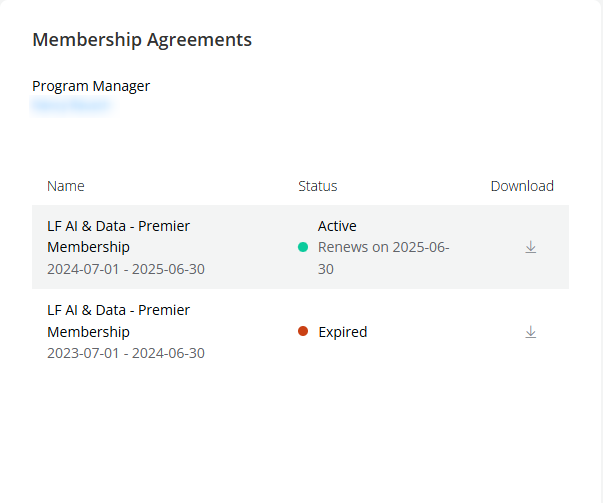Click the Membership Agreements heading
The image size is (603, 503).
point(142,40)
